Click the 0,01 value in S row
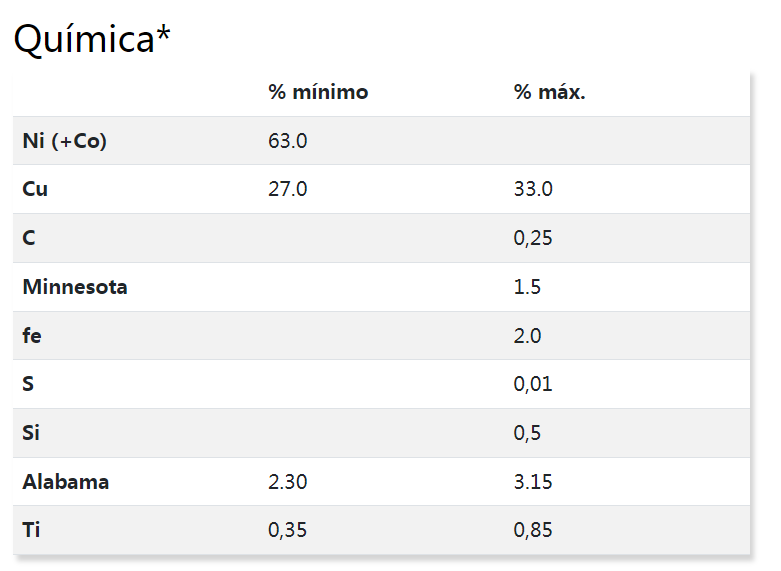This screenshot has height=571, width=781. pos(533,384)
